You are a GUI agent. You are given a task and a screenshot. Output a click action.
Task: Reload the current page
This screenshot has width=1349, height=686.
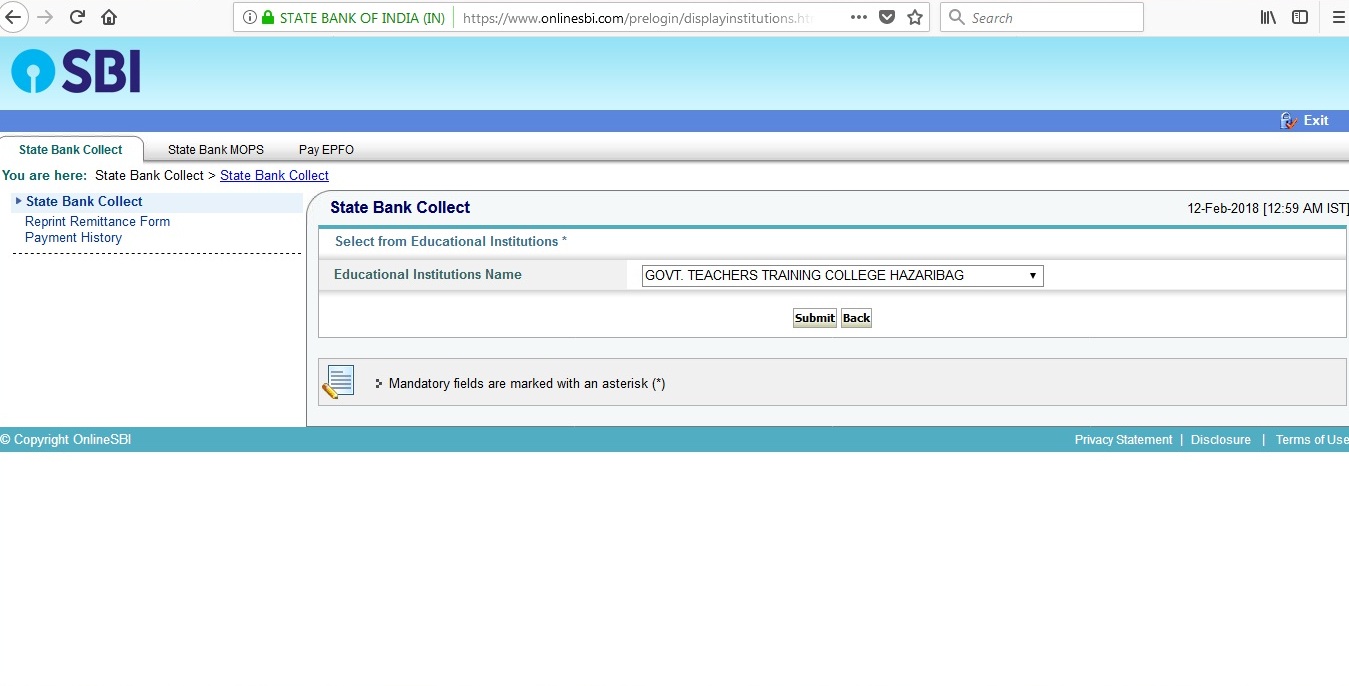click(77, 17)
